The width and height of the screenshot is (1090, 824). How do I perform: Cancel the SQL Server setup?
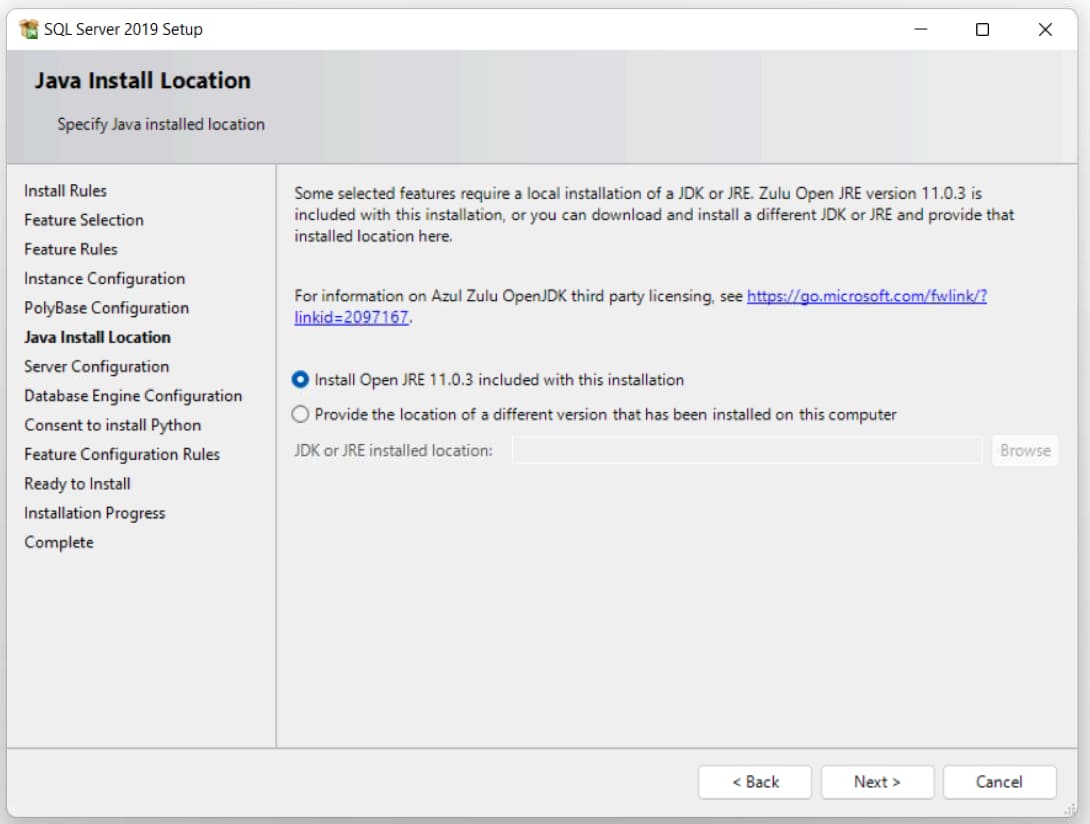(x=999, y=782)
